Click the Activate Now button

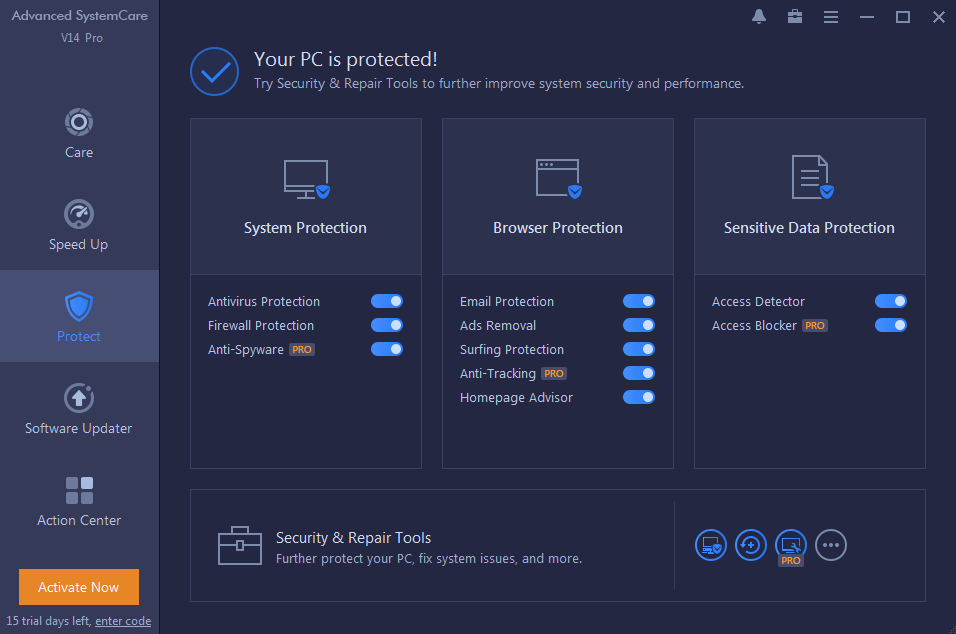pos(79,587)
